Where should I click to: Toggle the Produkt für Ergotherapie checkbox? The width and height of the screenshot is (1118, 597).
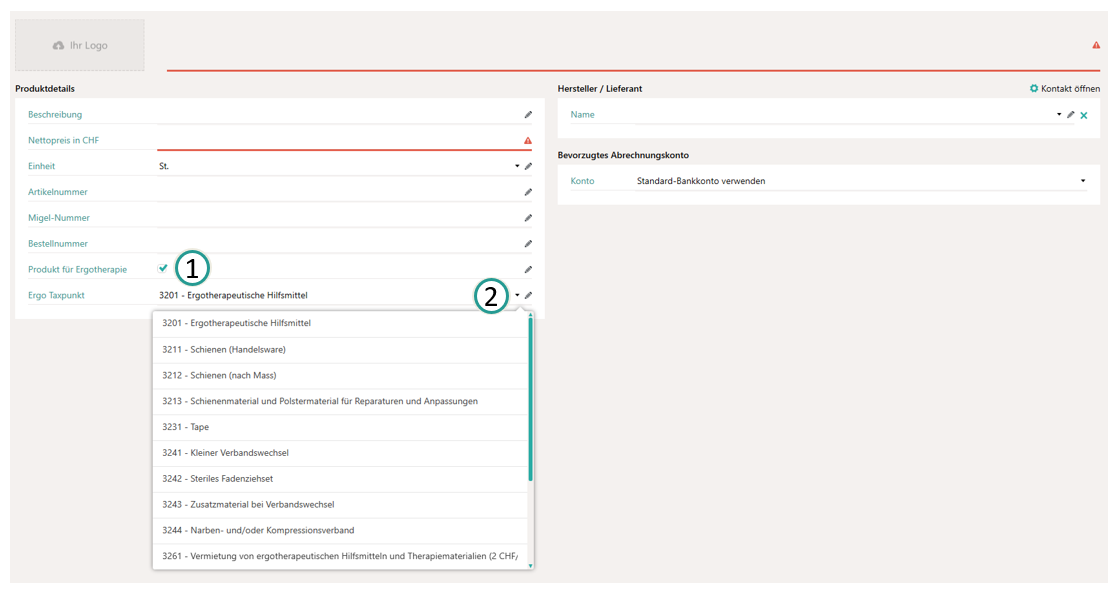163,268
